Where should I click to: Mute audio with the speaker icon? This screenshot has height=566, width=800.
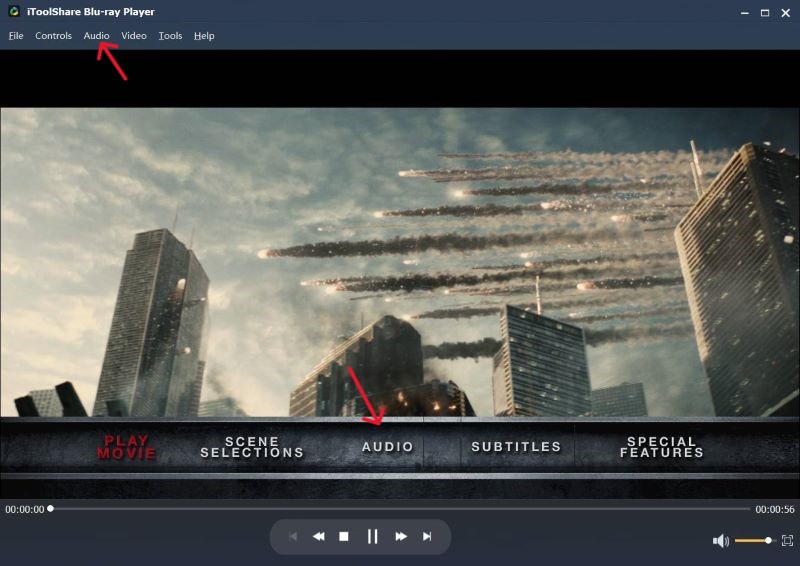(x=720, y=540)
